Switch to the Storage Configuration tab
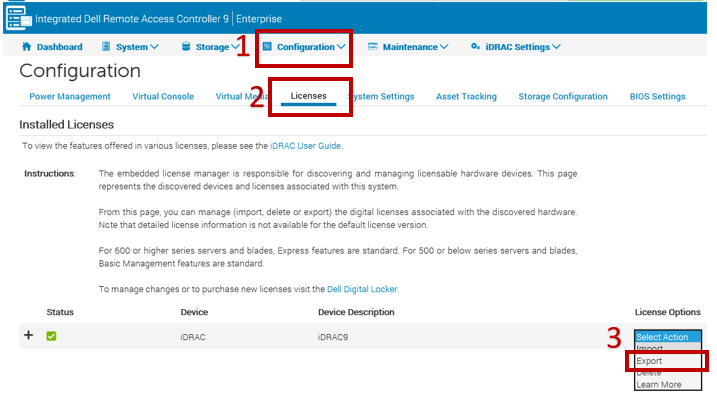Screen dimensions: 717x397 [563, 97]
